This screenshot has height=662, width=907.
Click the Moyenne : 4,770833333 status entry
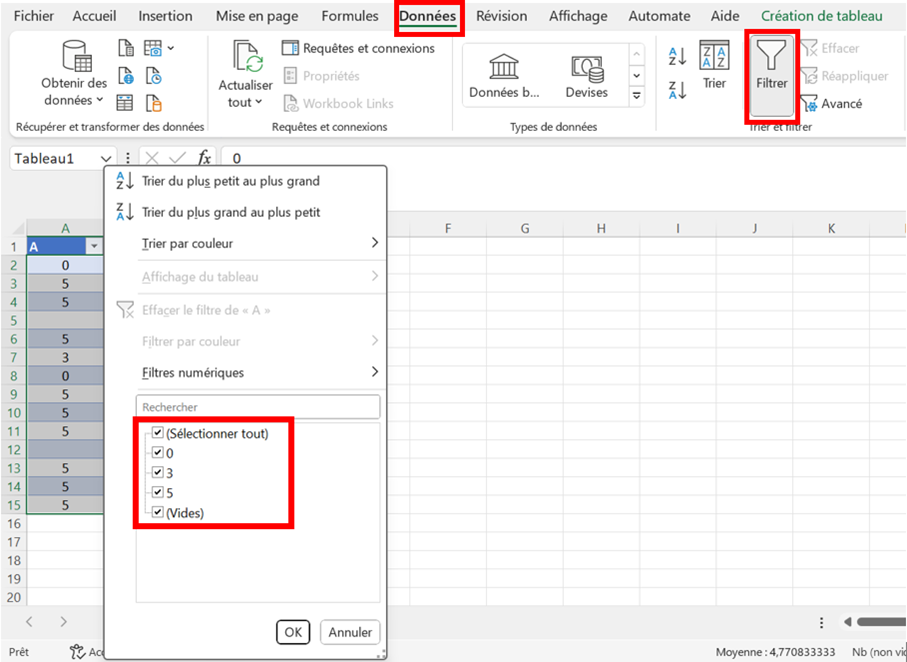pos(775,652)
